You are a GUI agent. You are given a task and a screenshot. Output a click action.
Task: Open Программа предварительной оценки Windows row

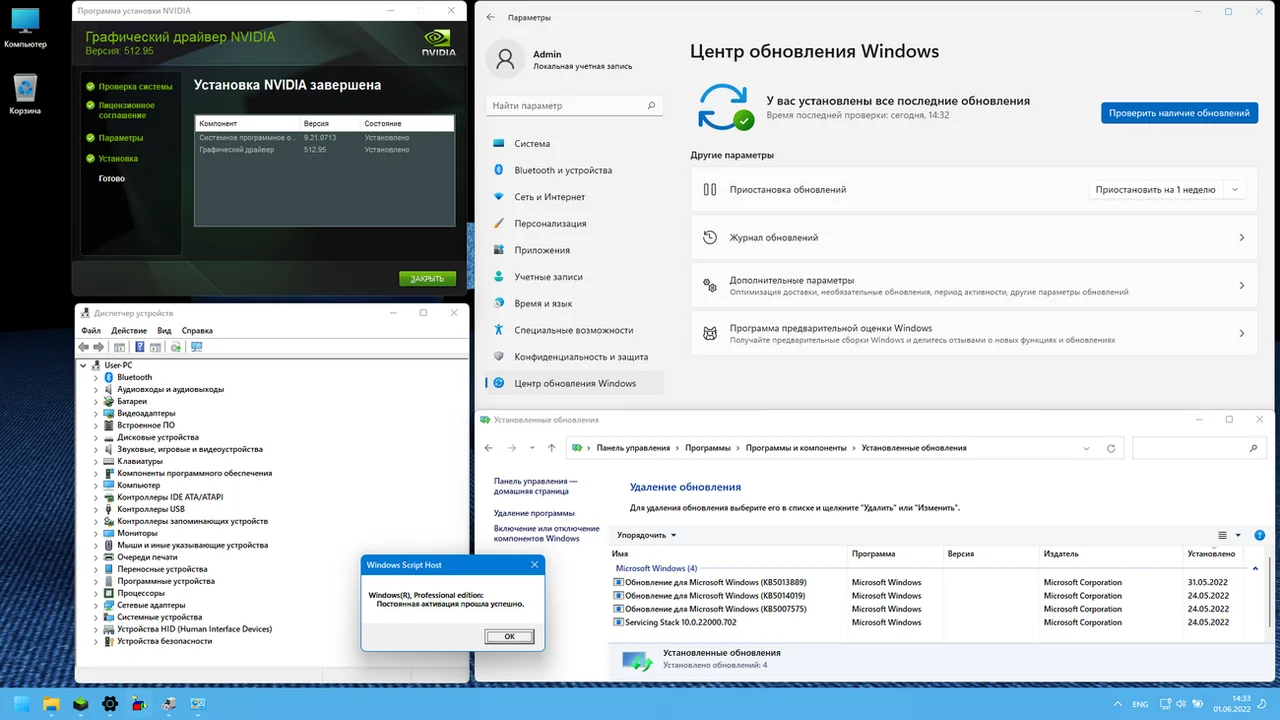tap(974, 333)
